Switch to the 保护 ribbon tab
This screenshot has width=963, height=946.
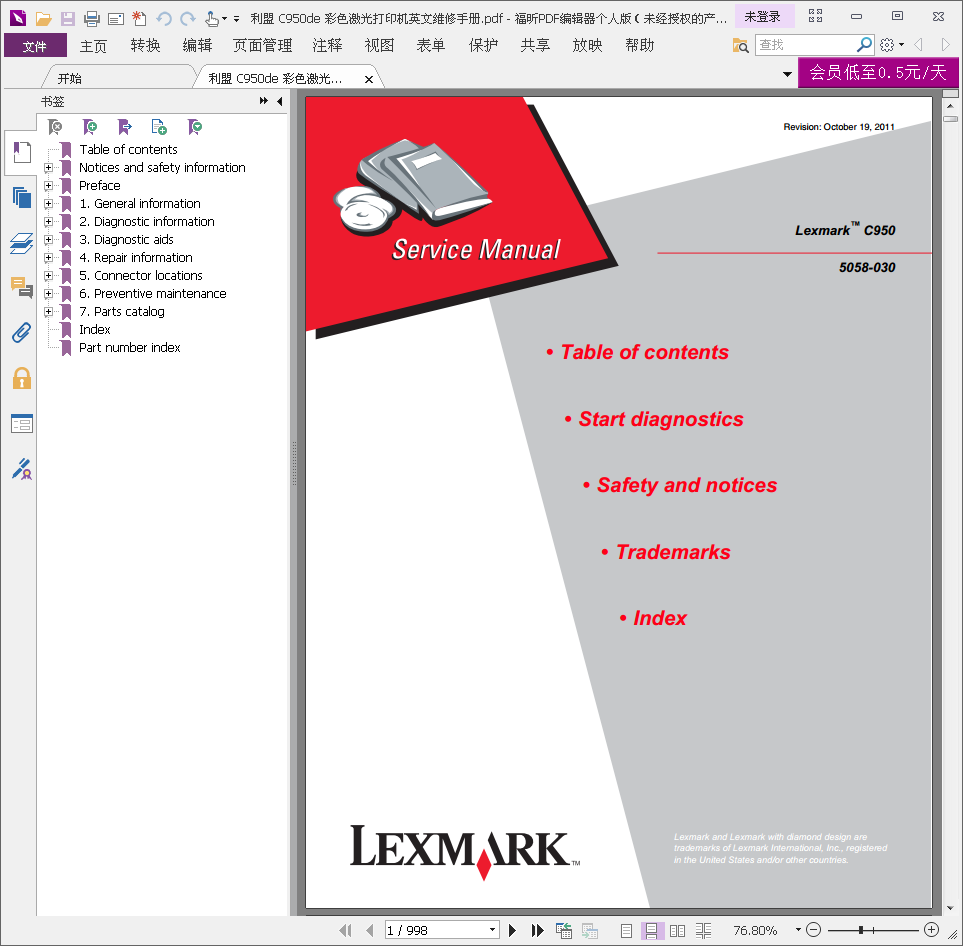coord(483,45)
